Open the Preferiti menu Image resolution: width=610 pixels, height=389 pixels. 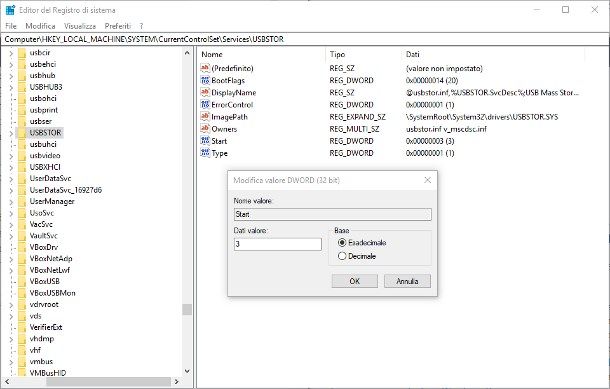[x=117, y=26]
